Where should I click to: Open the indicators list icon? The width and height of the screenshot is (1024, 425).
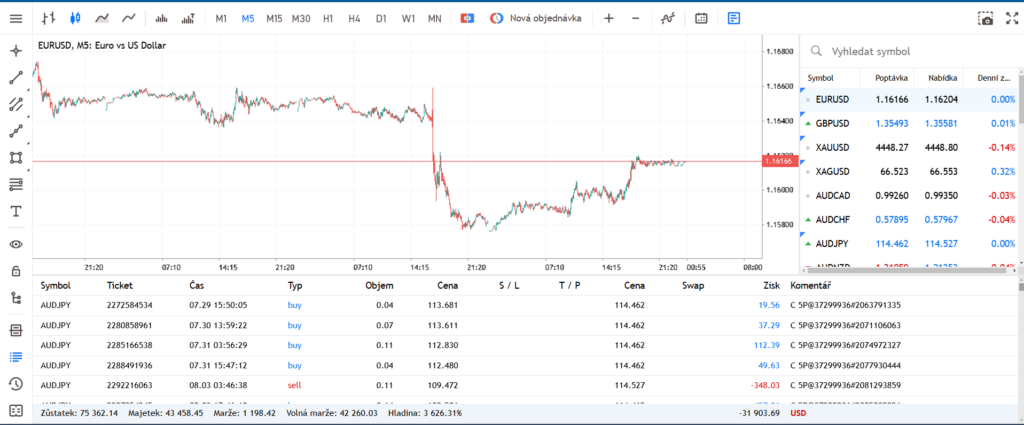click(x=667, y=19)
